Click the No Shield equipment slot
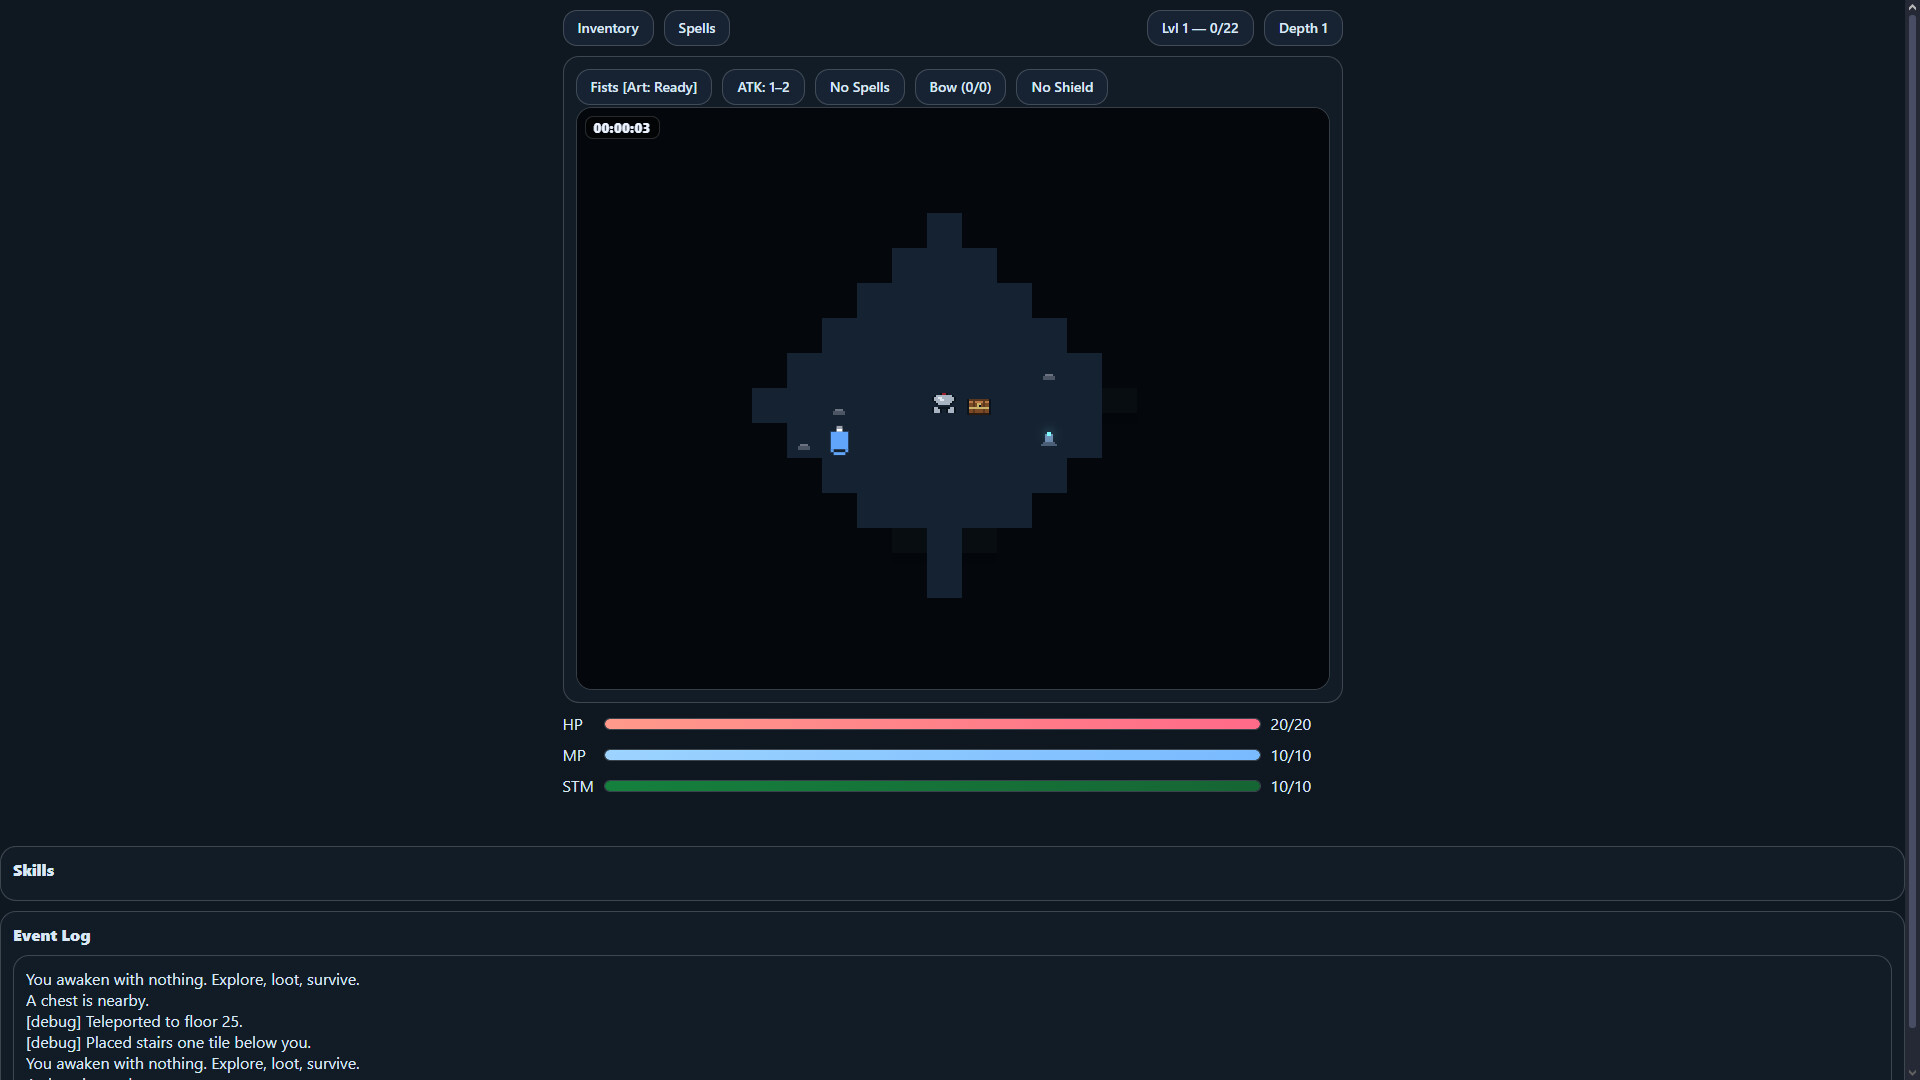The width and height of the screenshot is (1920, 1080). coord(1061,87)
